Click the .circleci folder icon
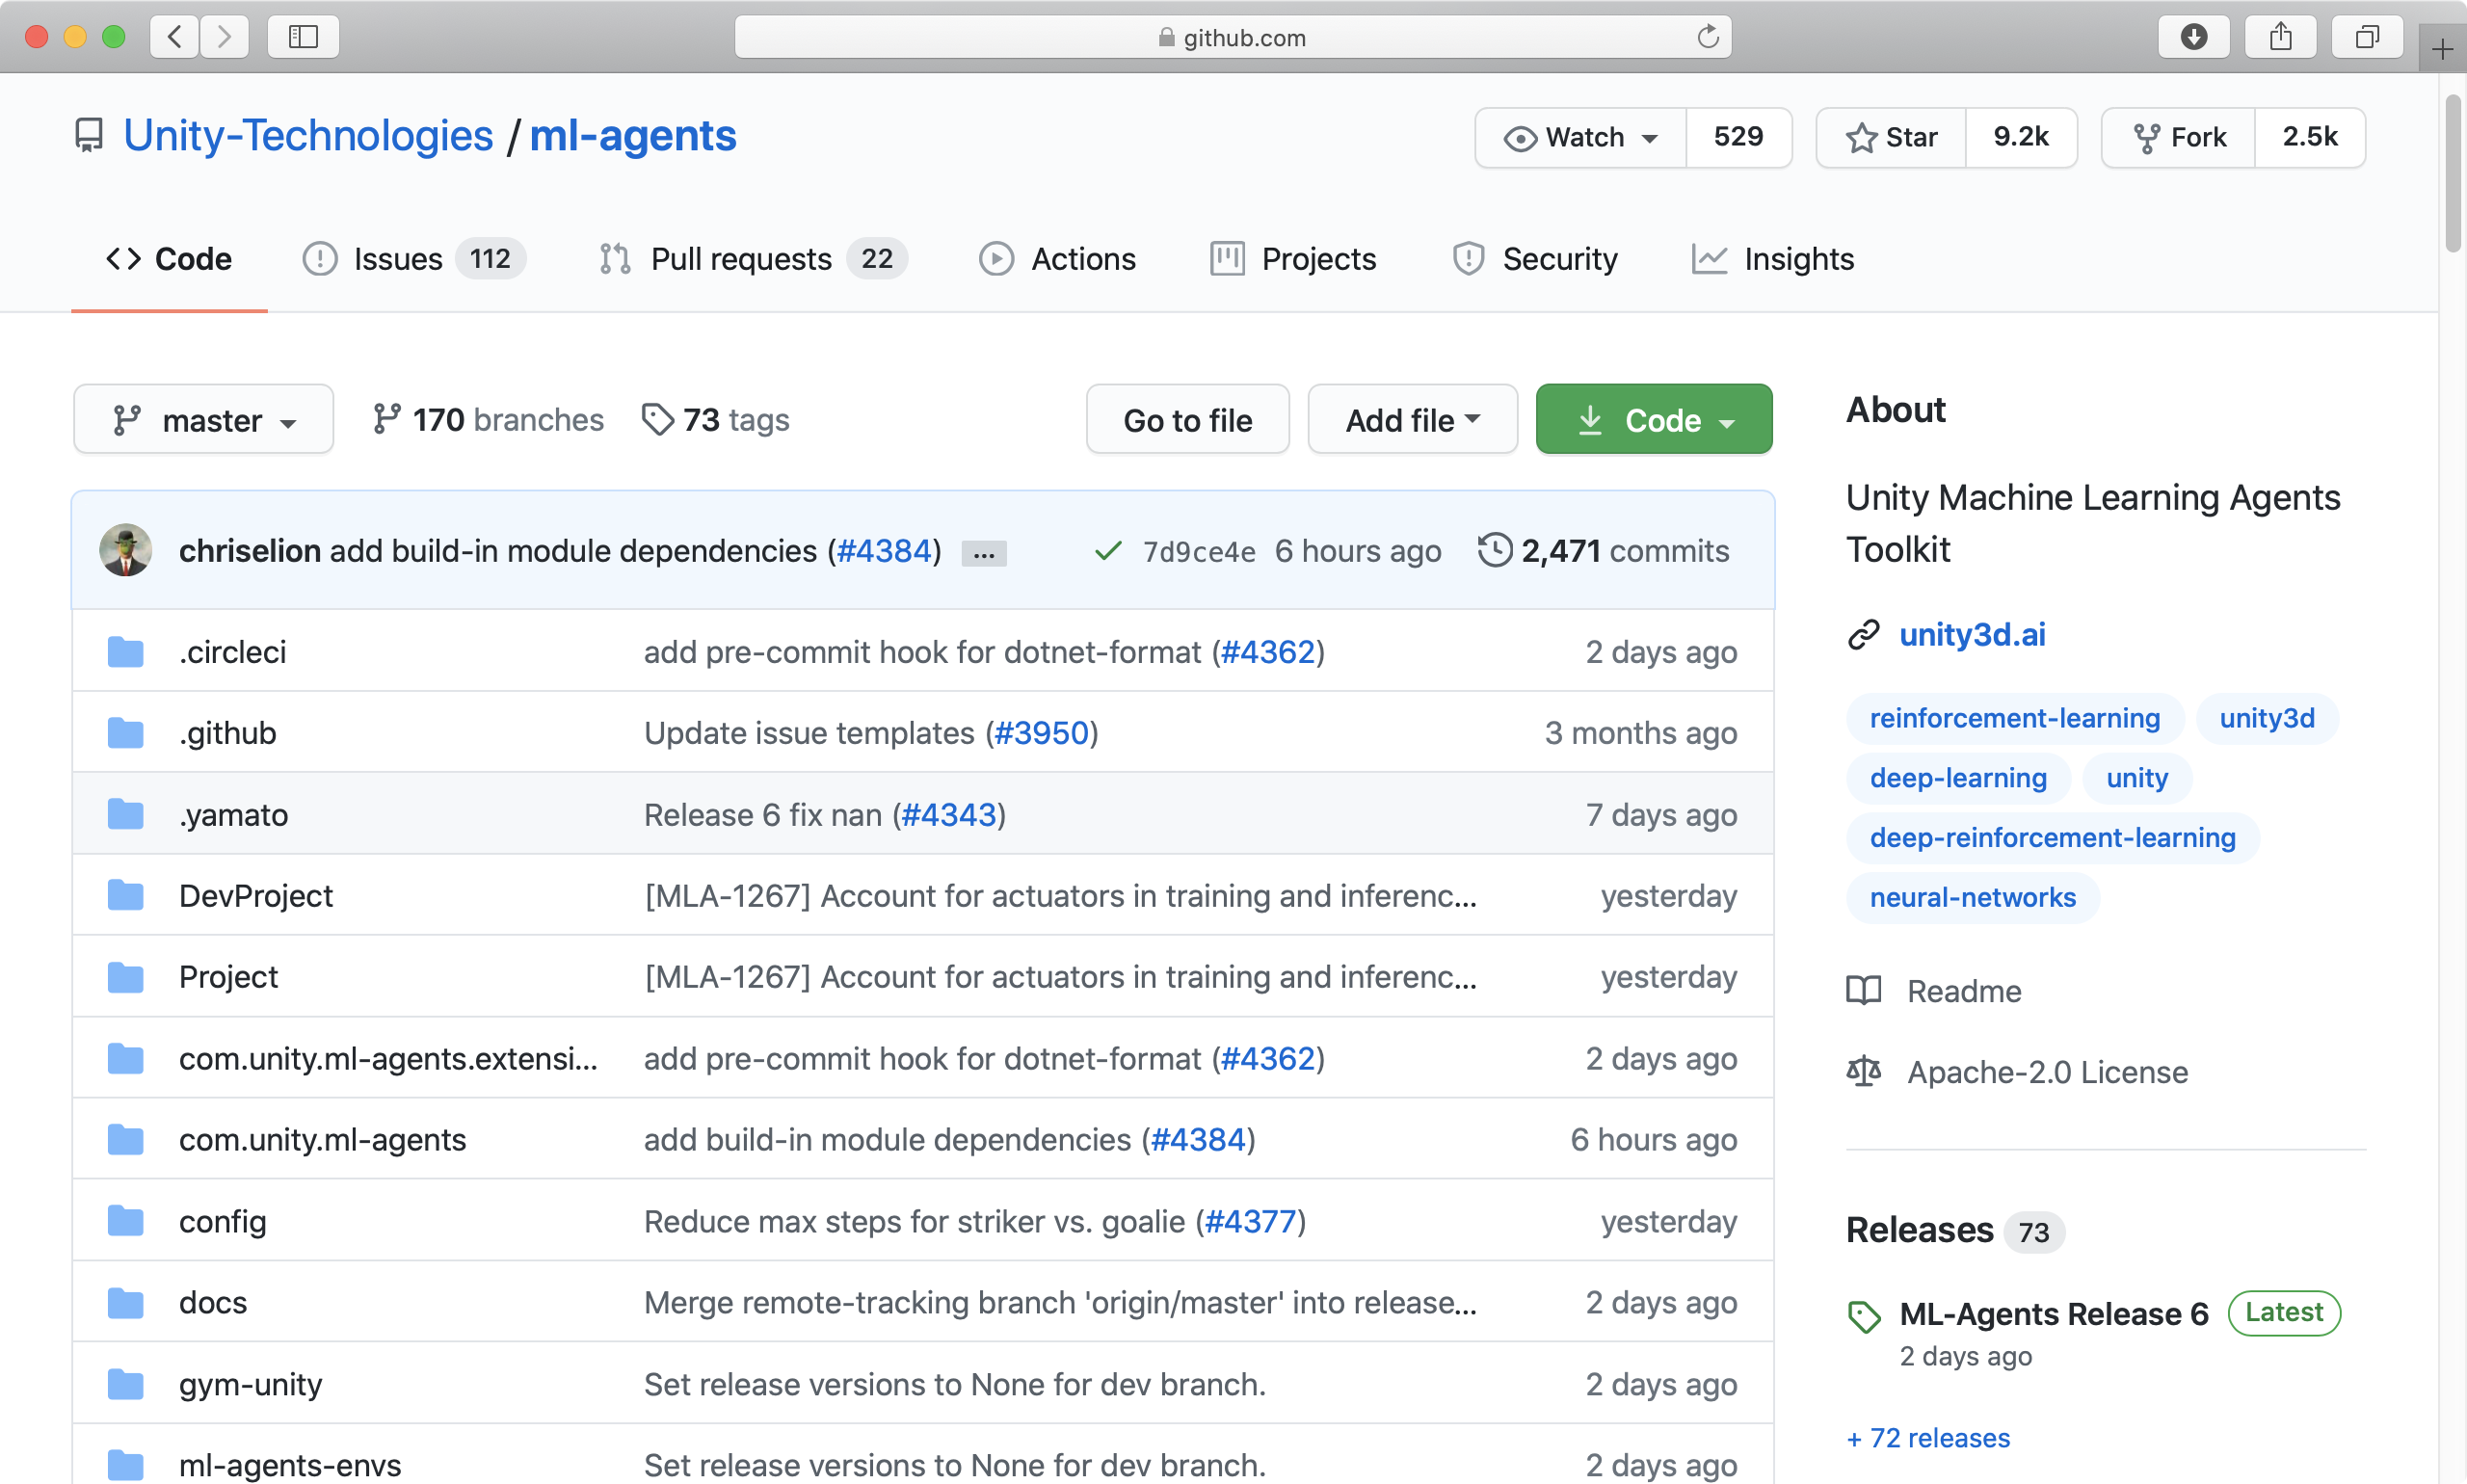The image size is (2467, 1484). pyautogui.click(x=126, y=652)
